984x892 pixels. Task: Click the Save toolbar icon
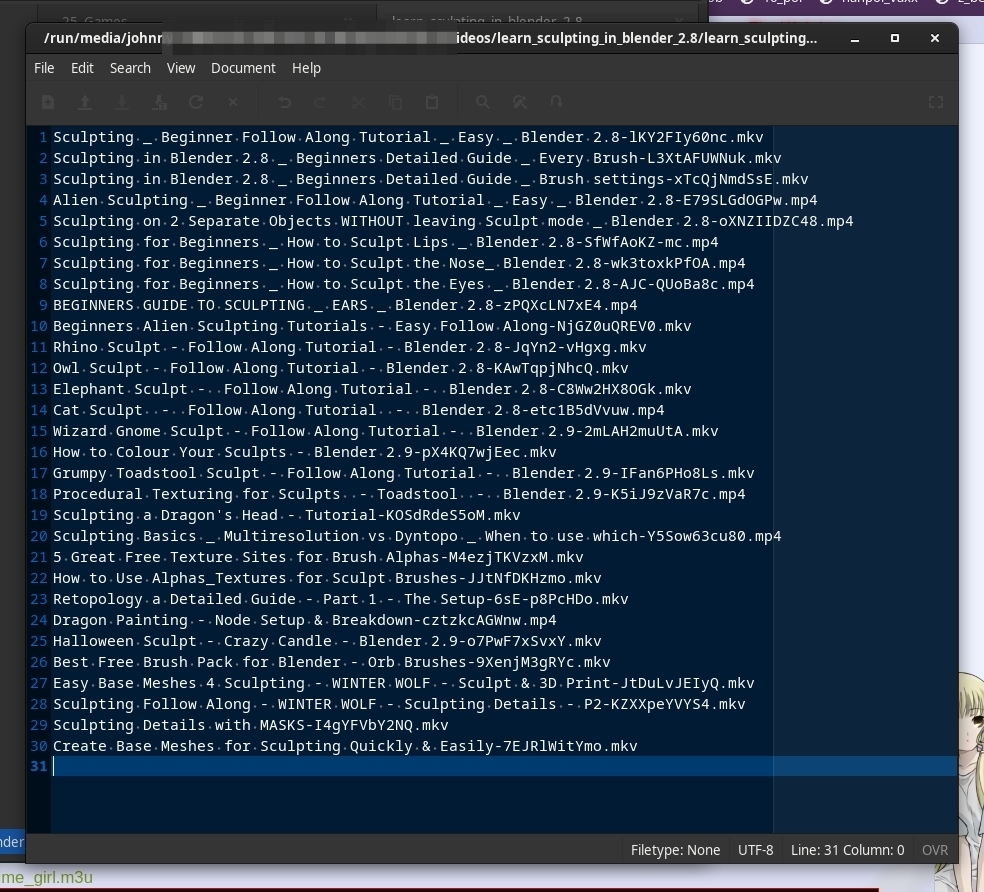(x=122, y=102)
